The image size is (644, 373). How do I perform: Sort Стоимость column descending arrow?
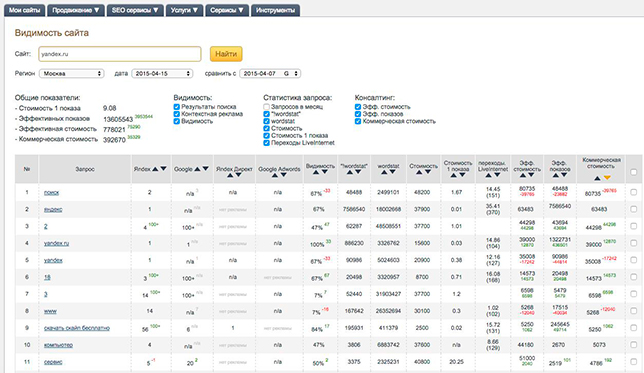pos(428,172)
